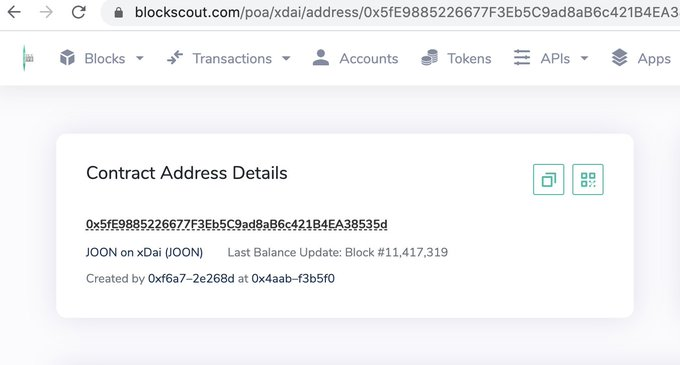Expand the APIs dropdown arrow
Viewport: 680px width, 365px height.
coord(584,58)
